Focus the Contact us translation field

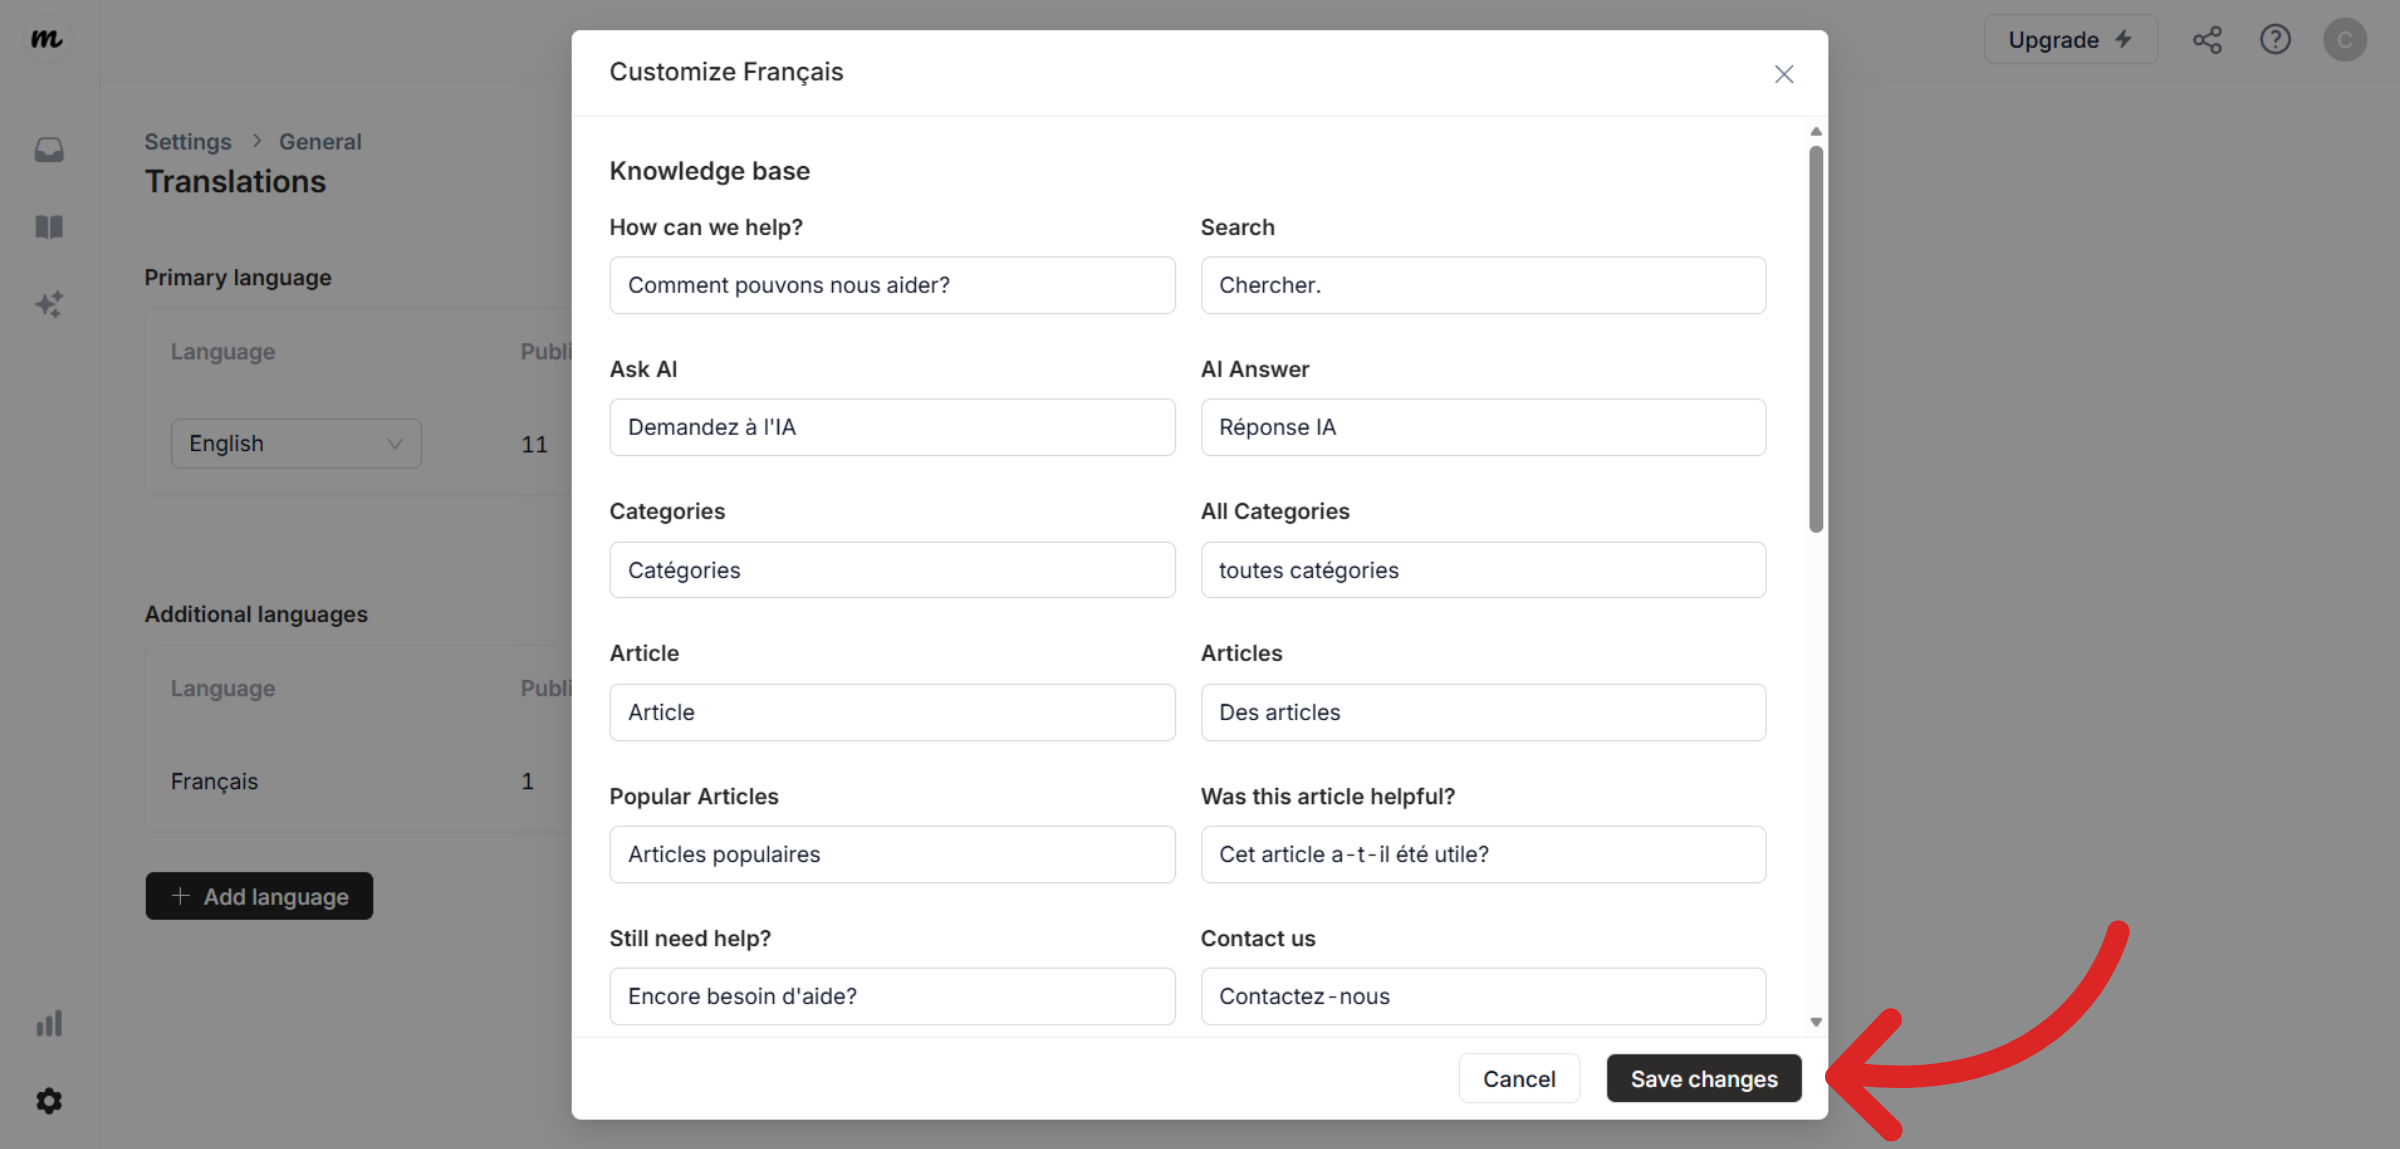1483,996
